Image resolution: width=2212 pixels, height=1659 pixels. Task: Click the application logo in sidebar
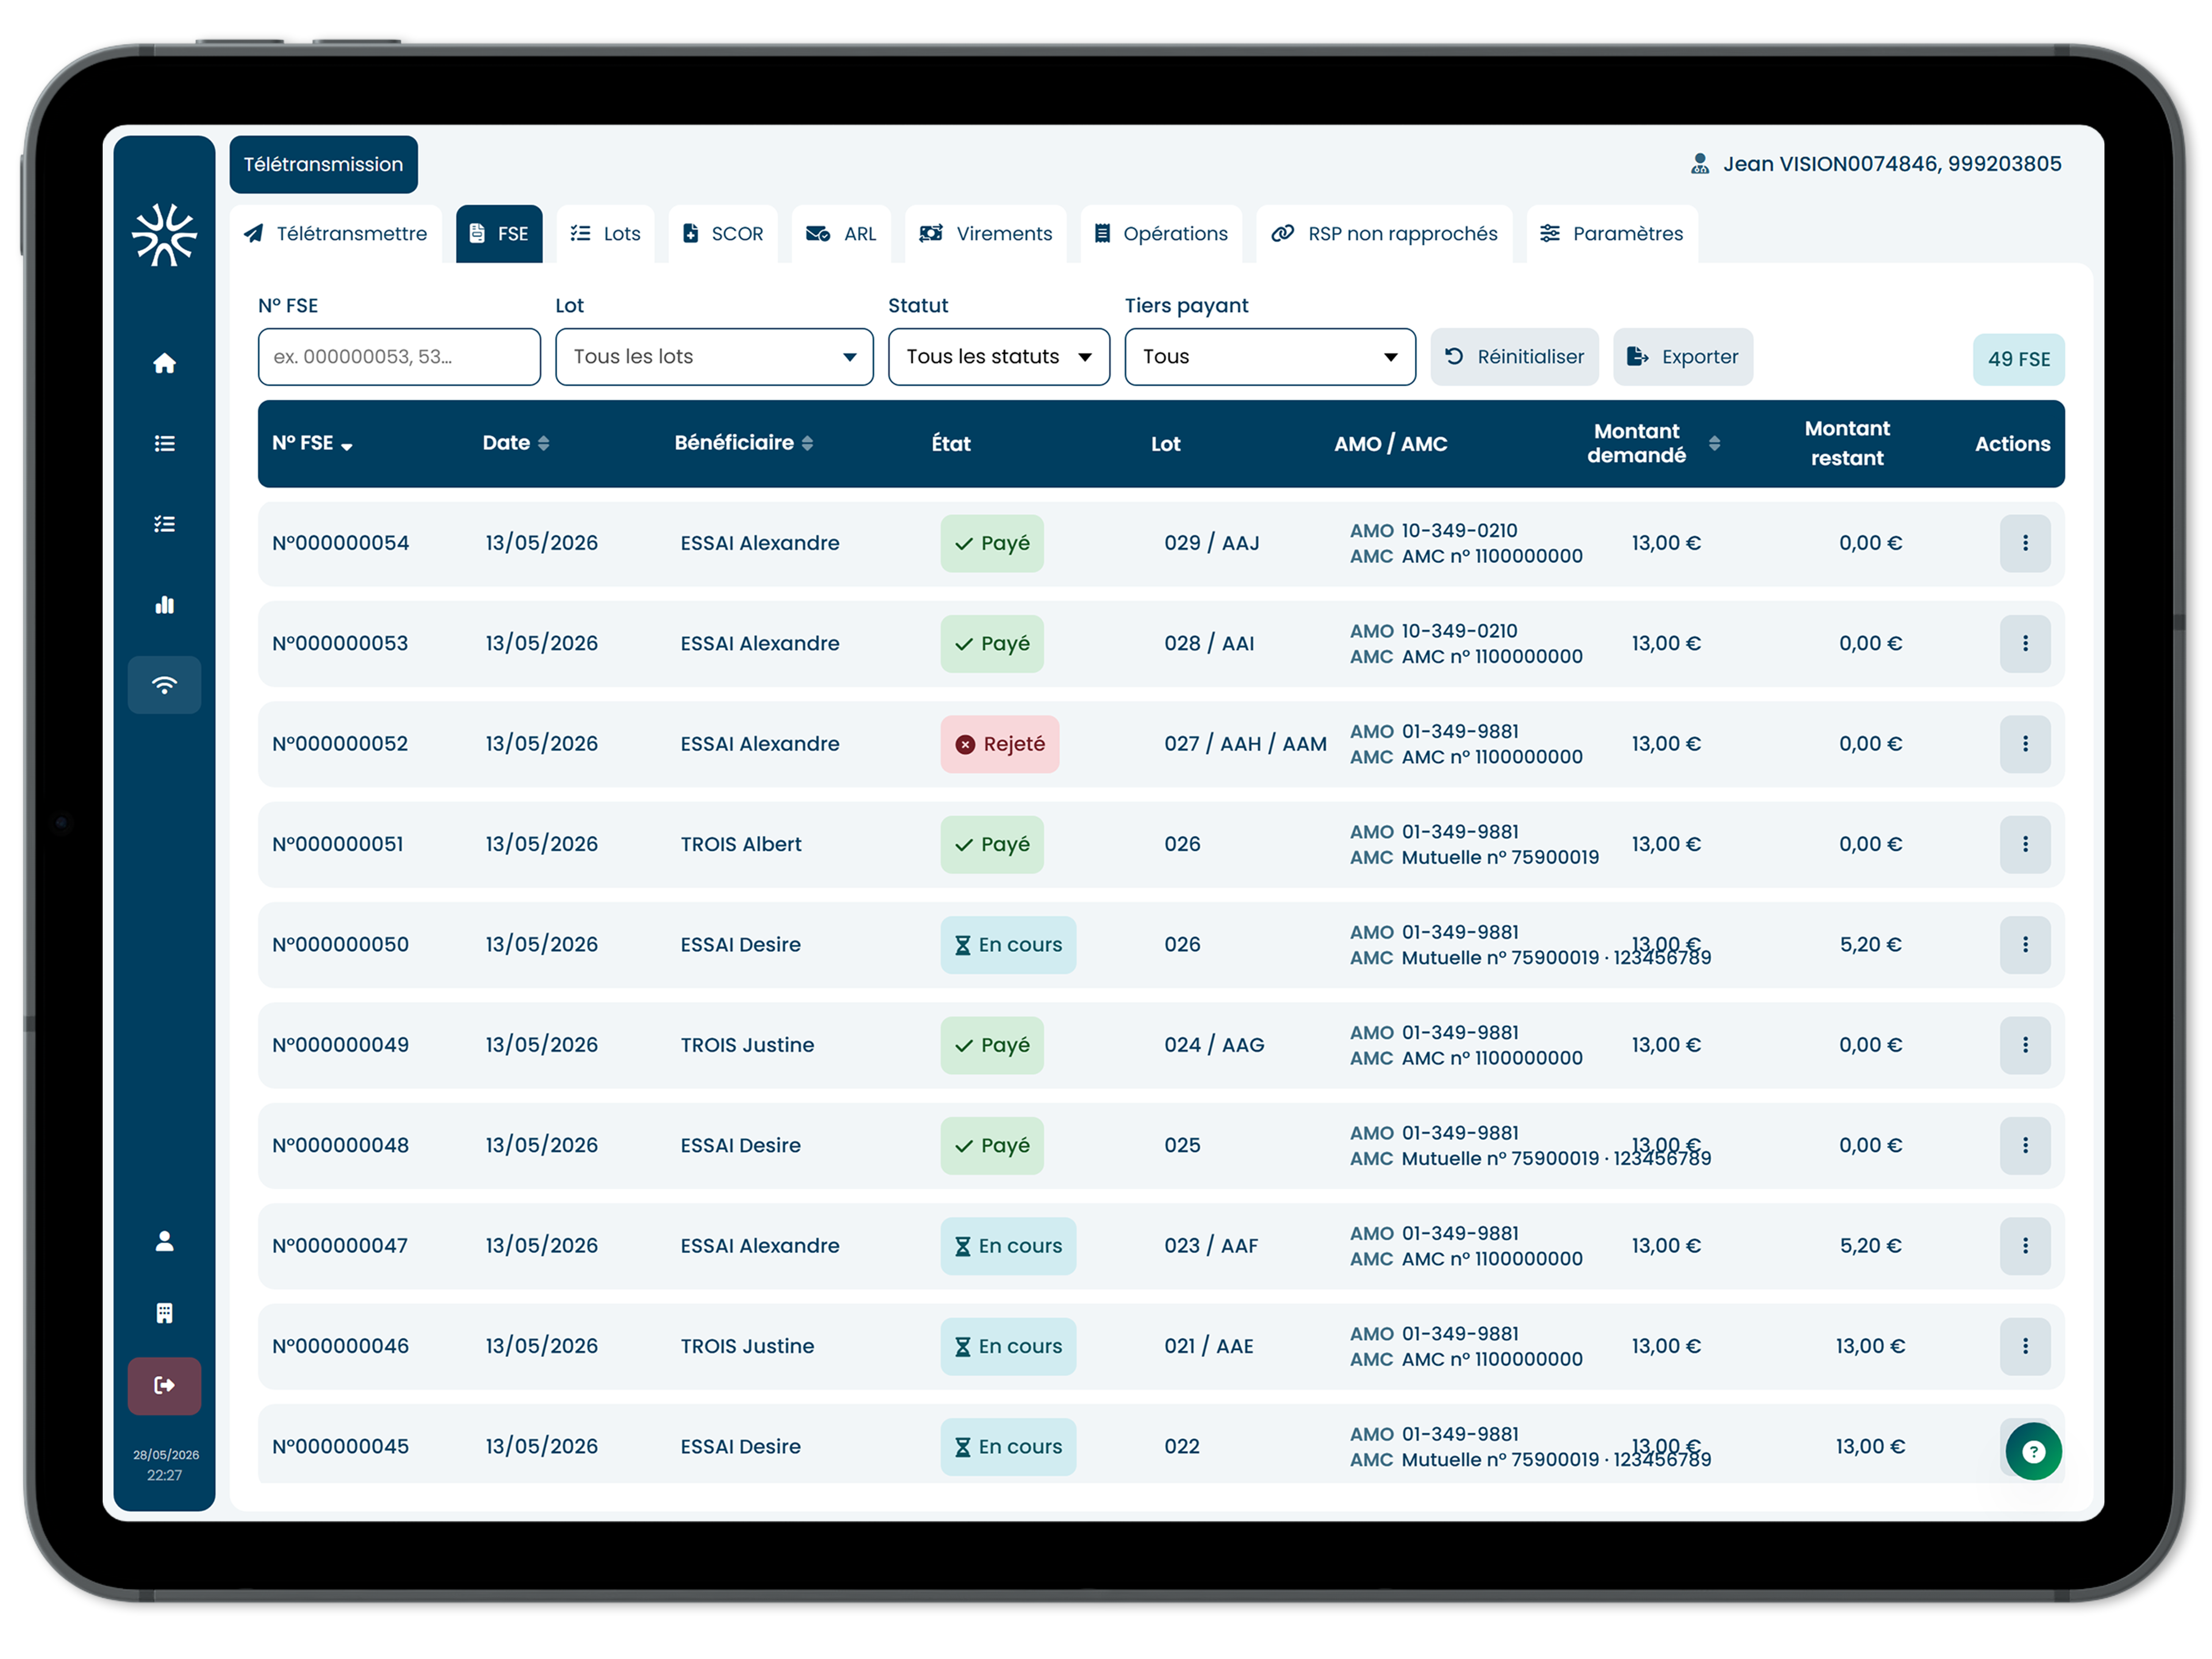165,235
